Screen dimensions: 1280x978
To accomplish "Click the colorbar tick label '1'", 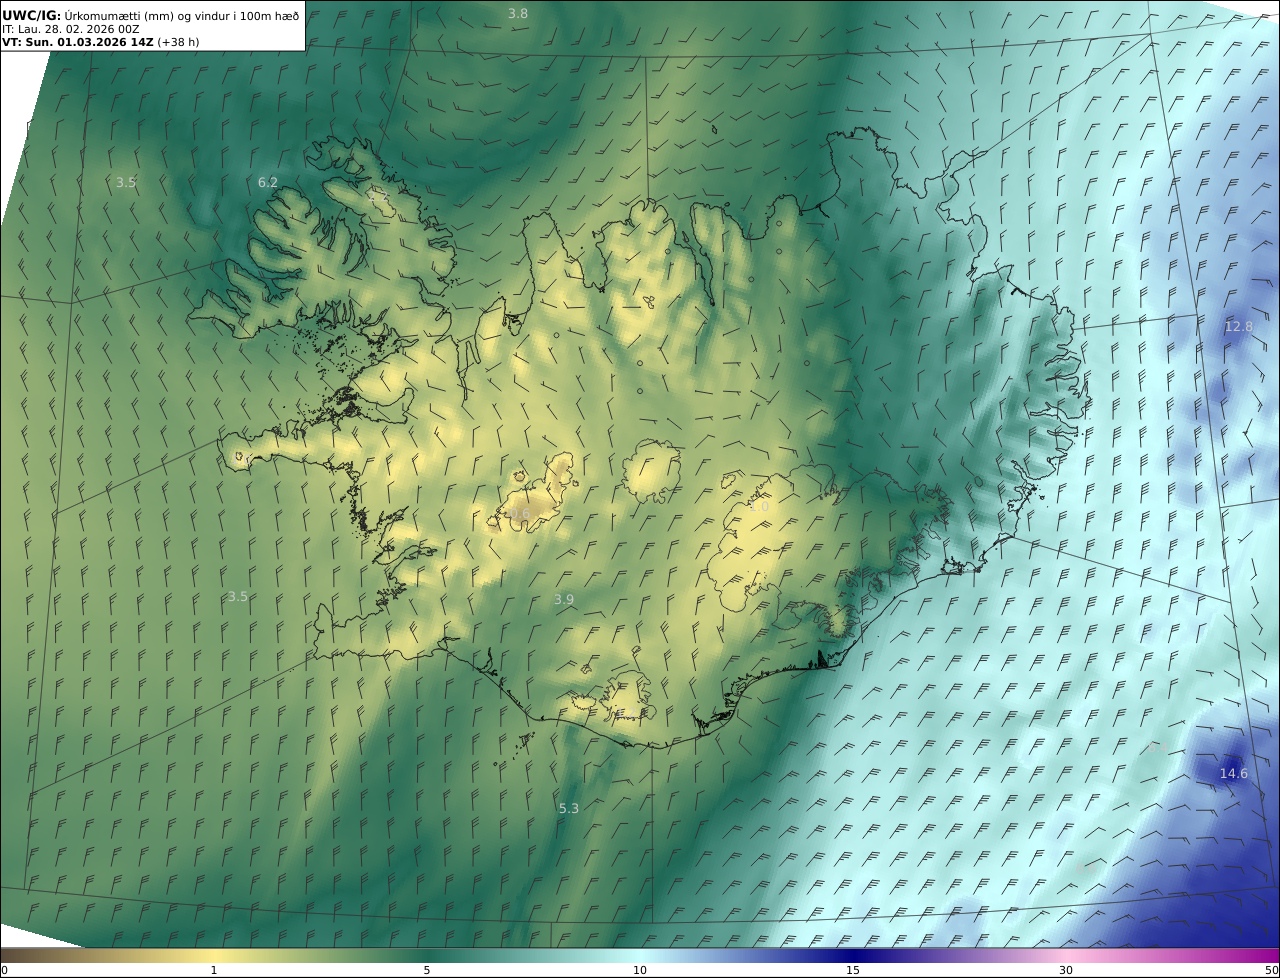I will point(214,970).
